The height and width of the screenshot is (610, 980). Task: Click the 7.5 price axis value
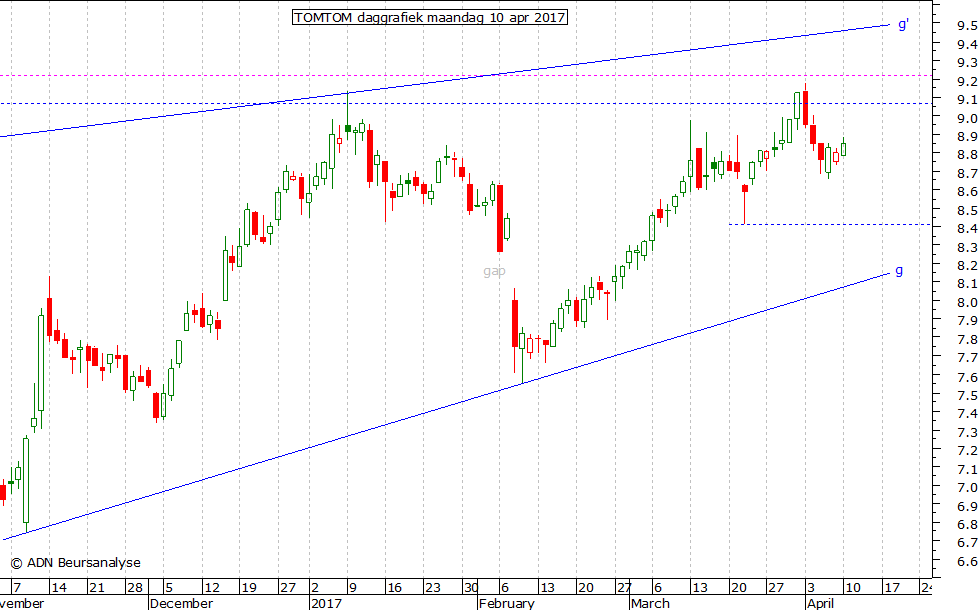[967, 396]
